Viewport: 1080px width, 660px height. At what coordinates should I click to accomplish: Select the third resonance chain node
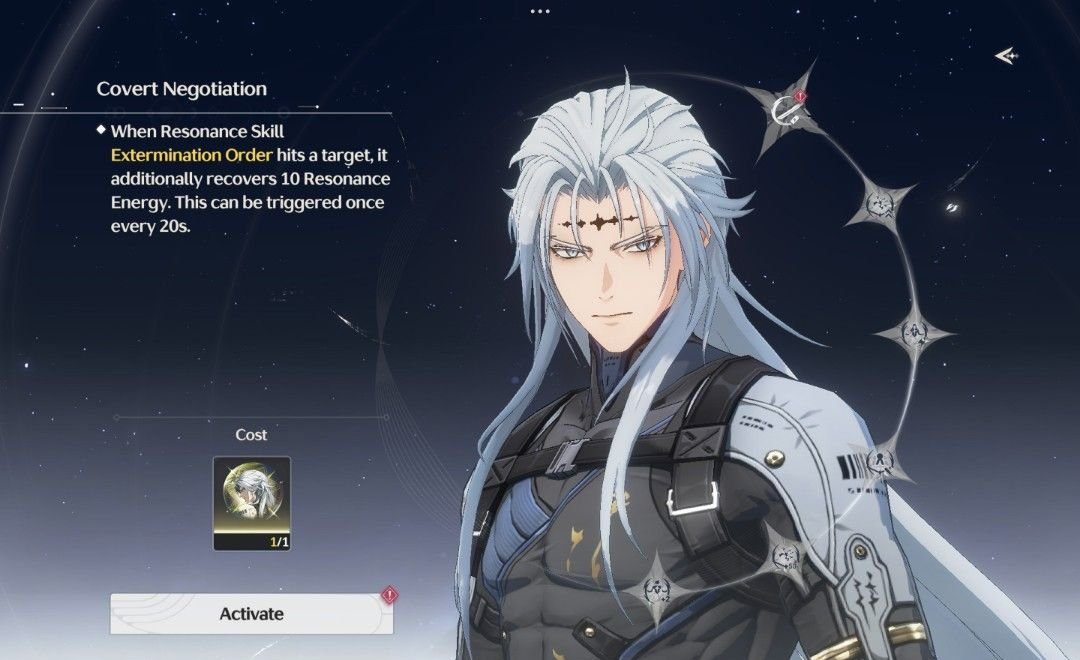click(x=915, y=334)
